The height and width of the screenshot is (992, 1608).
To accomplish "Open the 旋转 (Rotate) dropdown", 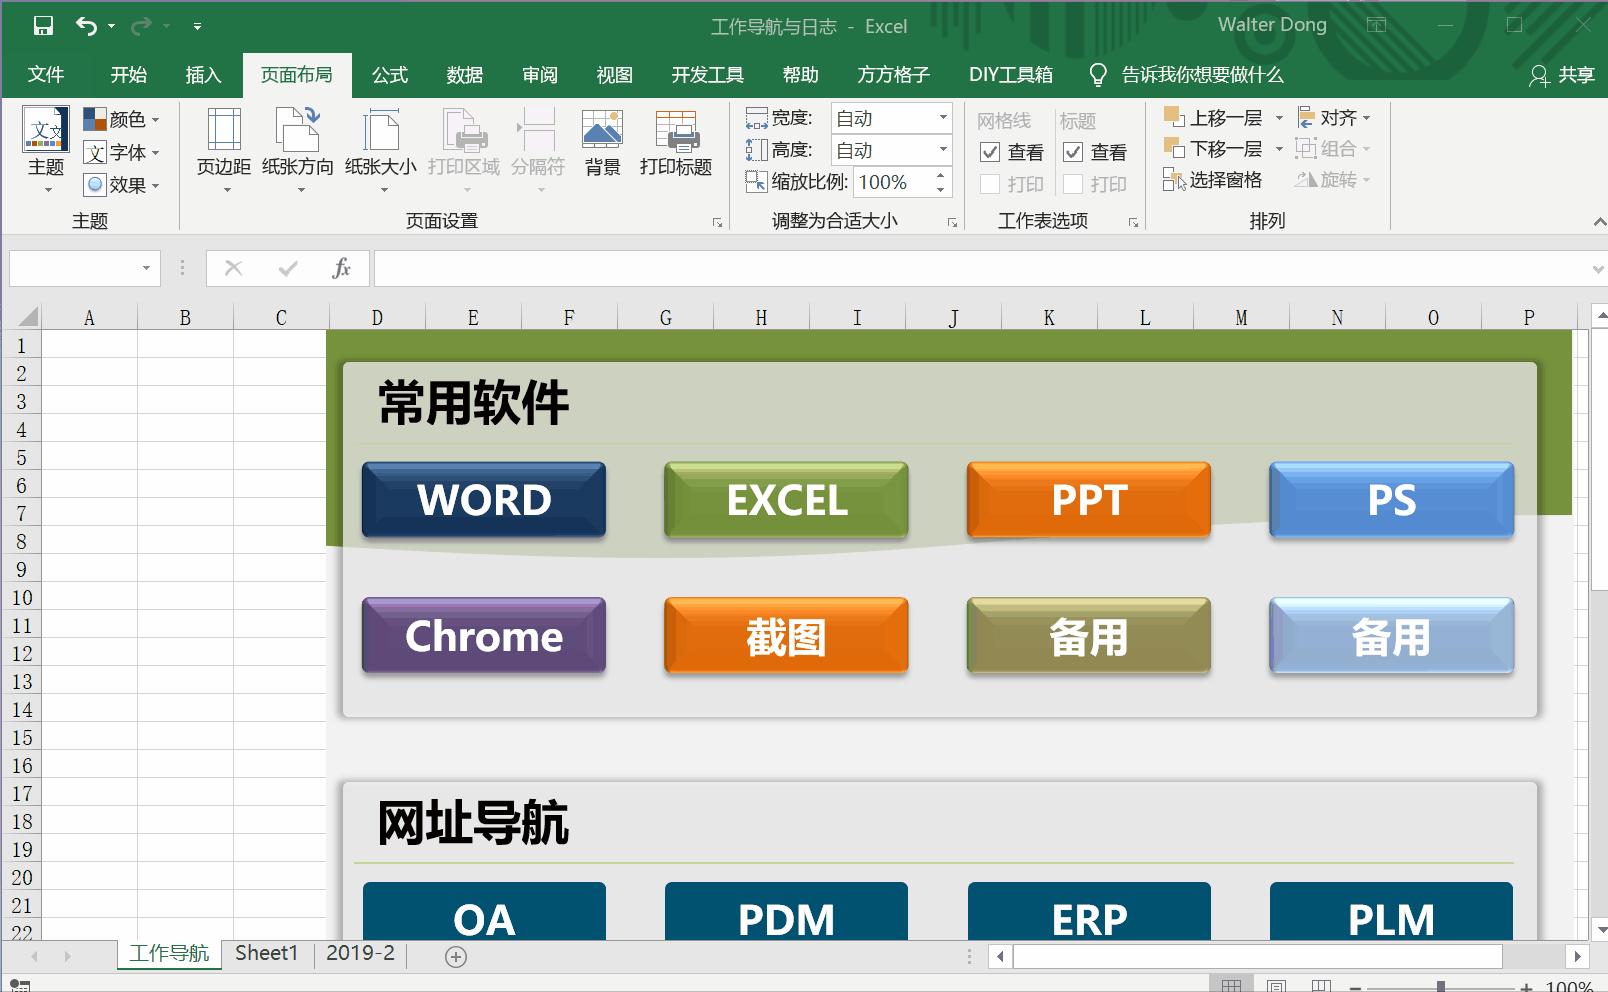I will point(1366,181).
